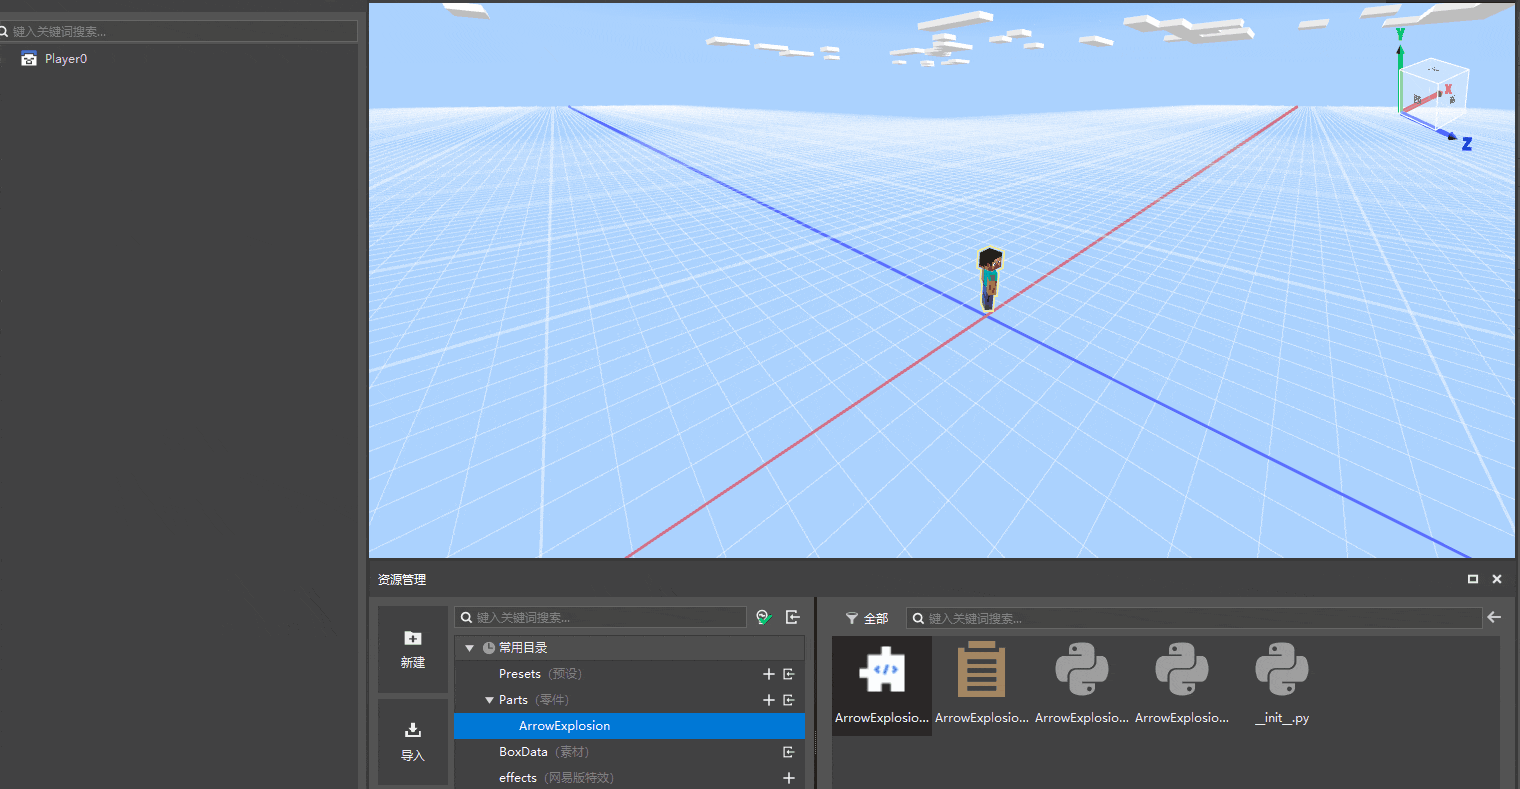The width and height of the screenshot is (1520, 789).
Task: Click the 导入 (Import) button
Action: pyautogui.click(x=412, y=741)
